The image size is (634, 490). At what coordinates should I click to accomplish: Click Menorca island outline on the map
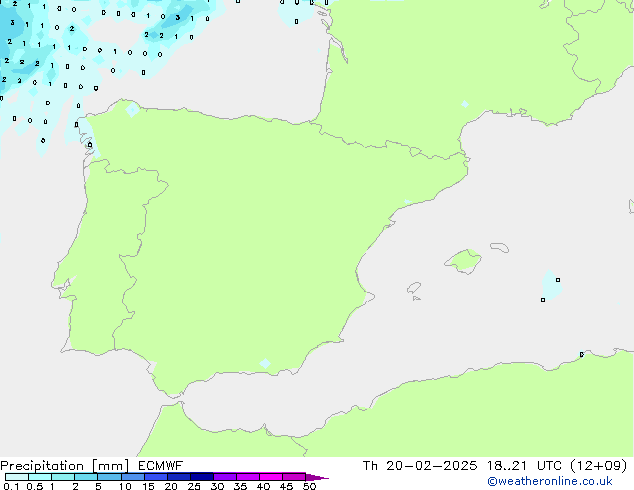500,247
